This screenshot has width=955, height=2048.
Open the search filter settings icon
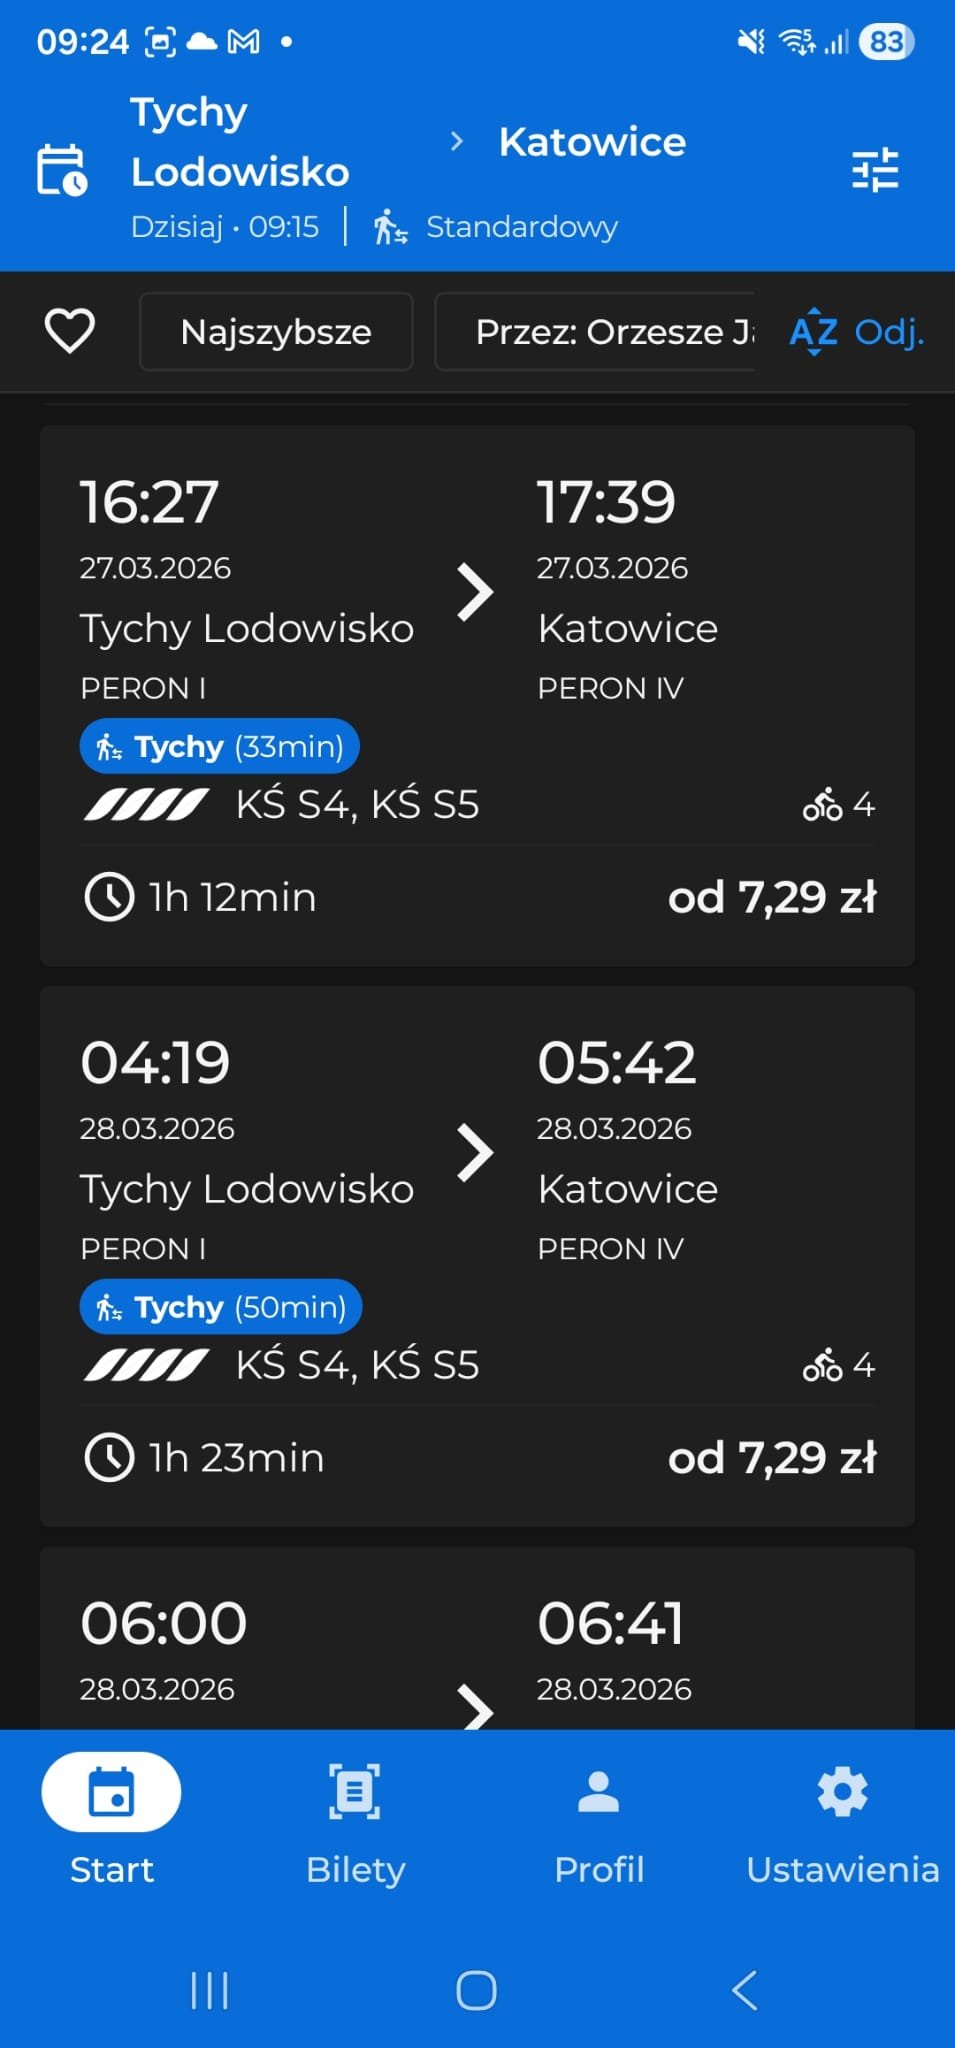click(x=875, y=170)
